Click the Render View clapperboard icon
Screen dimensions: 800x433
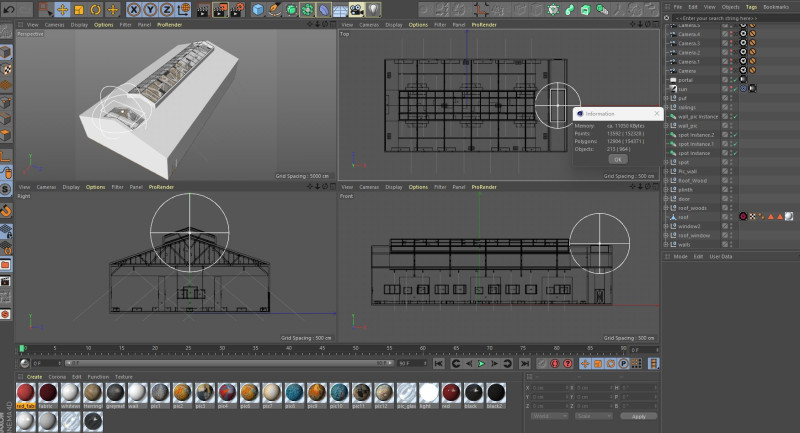tap(203, 9)
